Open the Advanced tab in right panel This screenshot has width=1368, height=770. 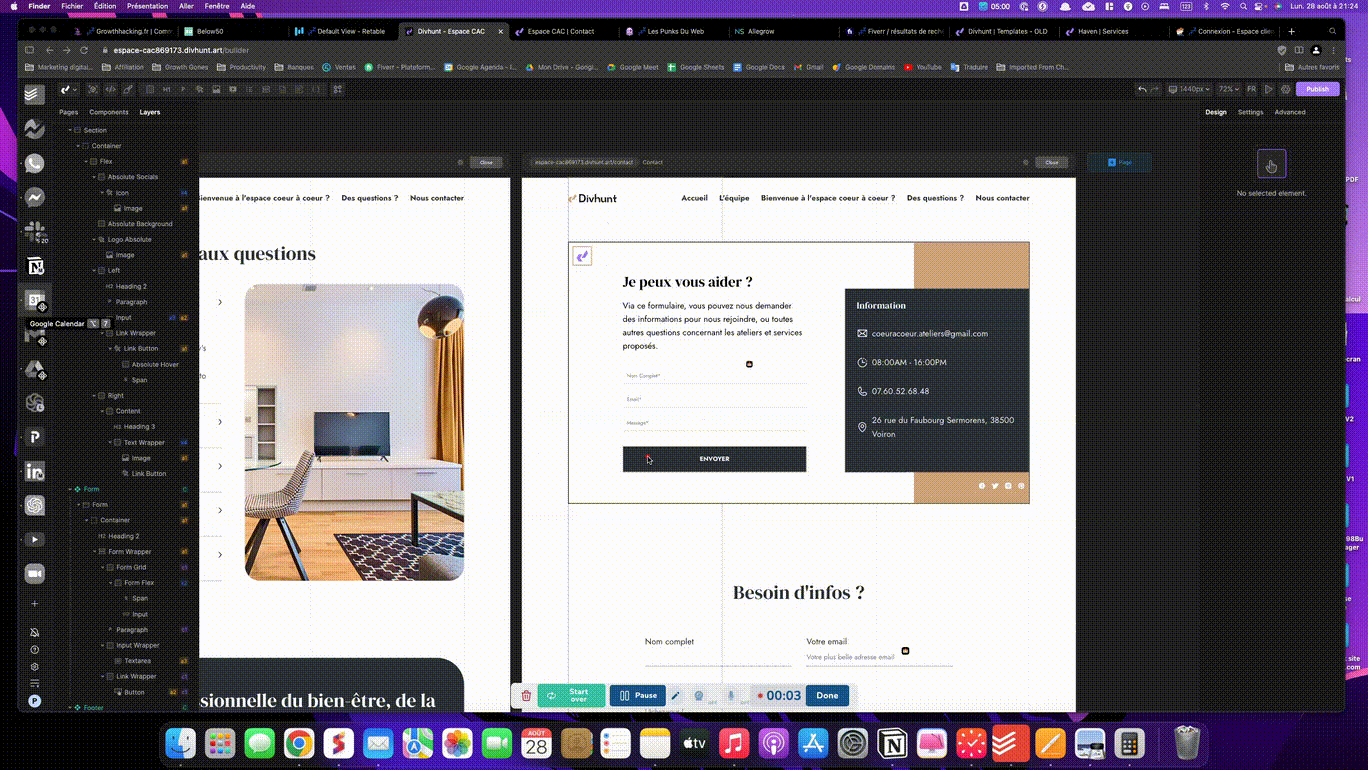[x=1290, y=112]
